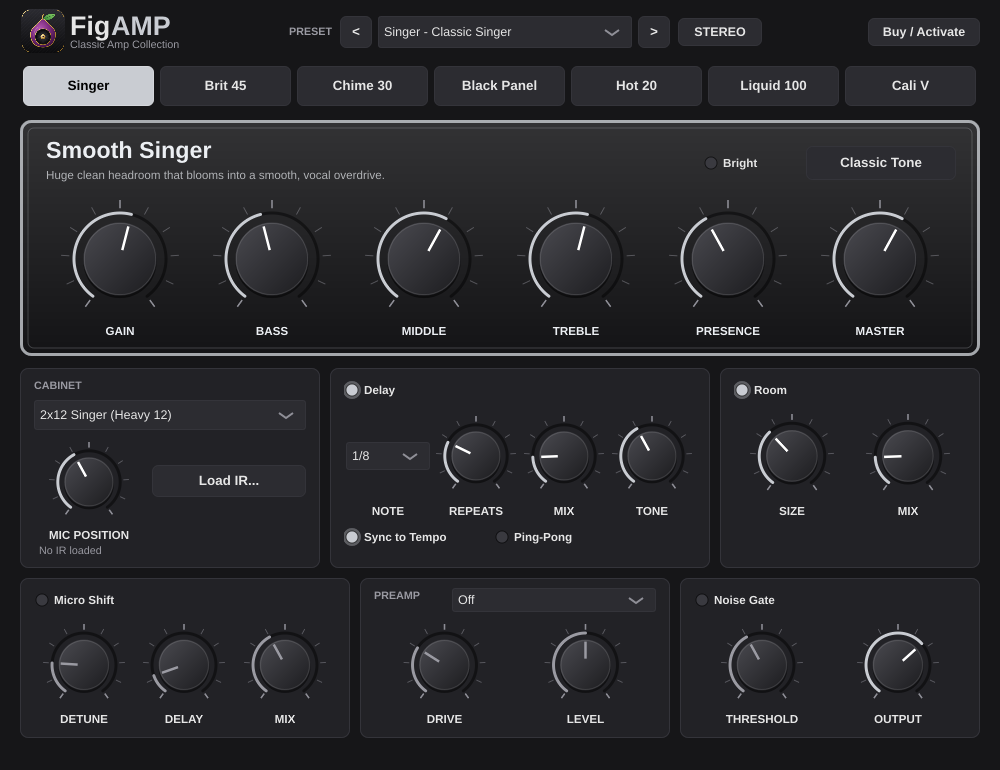Click the GAIN knob
This screenshot has height=770, width=1000.
pos(120,258)
